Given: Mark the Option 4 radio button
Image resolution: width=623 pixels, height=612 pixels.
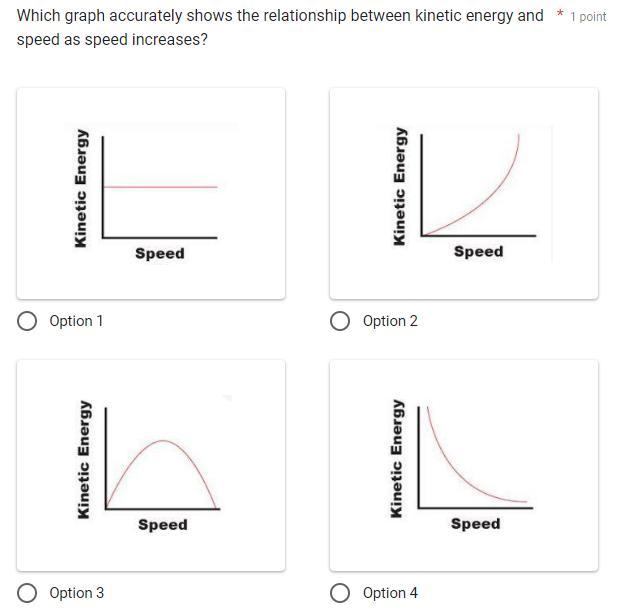Looking at the screenshot, I should click(340, 593).
